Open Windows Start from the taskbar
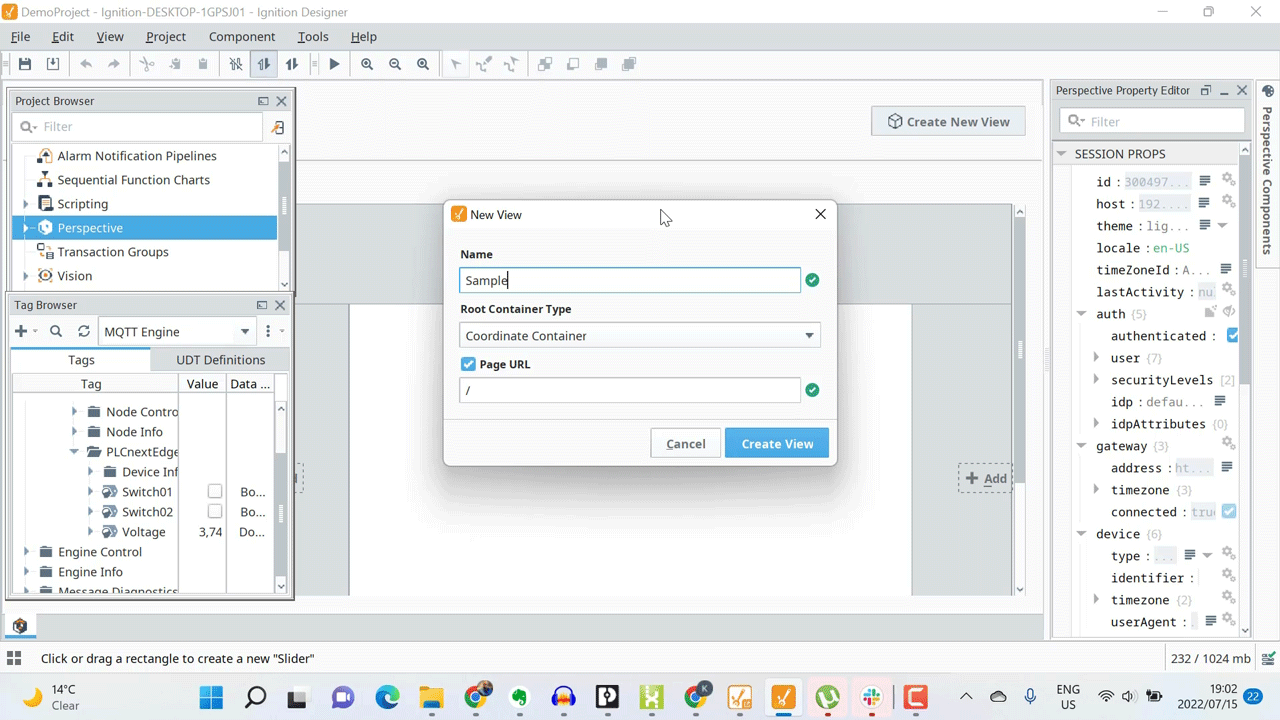Image resolution: width=1280 pixels, height=720 pixels. (x=212, y=697)
